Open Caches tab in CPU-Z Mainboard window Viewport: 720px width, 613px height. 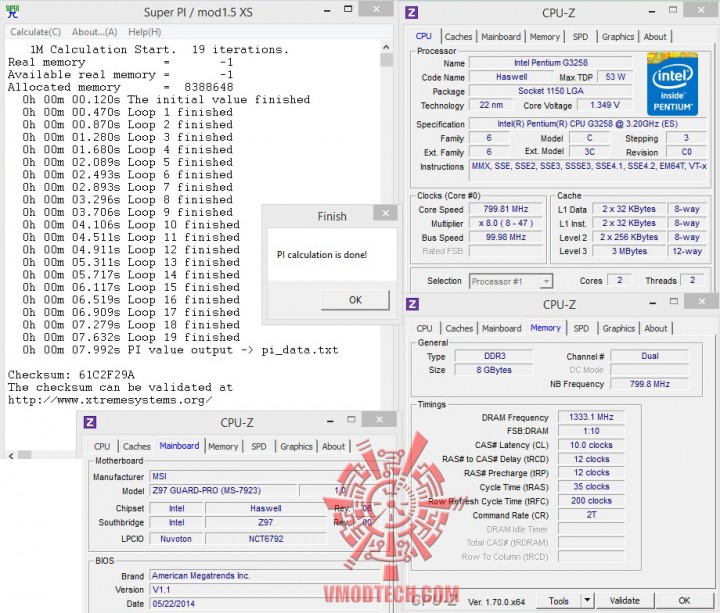[x=137, y=446]
